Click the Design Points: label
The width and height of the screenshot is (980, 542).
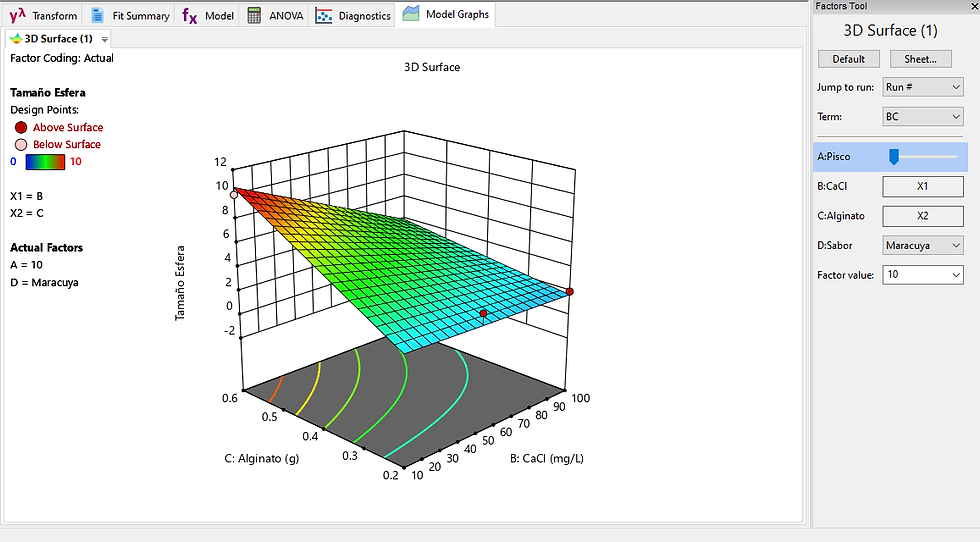pyautogui.click(x=44, y=110)
